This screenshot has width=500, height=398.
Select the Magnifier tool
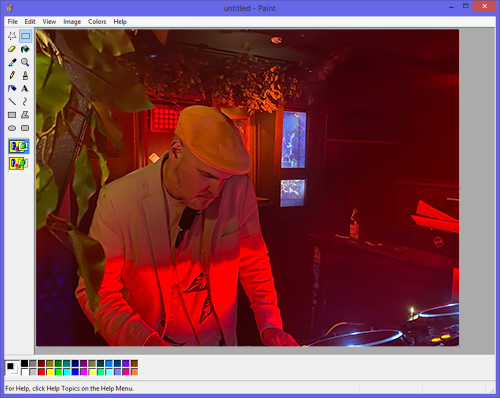coord(25,62)
